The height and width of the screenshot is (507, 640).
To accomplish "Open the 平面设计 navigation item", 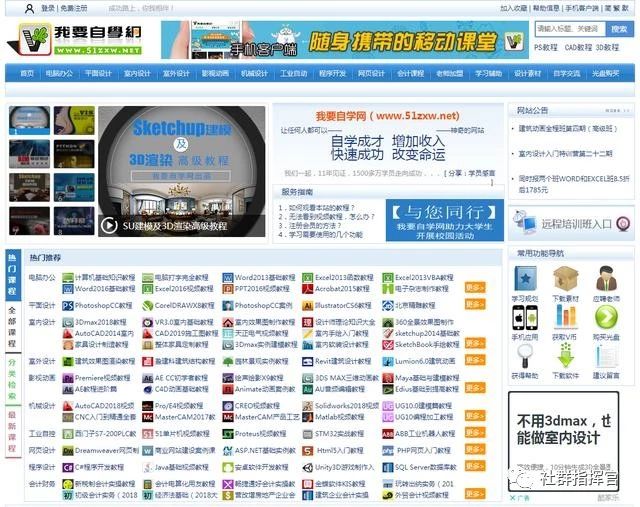I will [98, 73].
